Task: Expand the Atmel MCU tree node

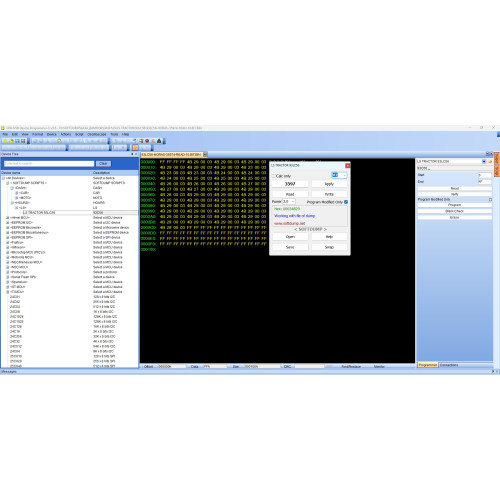Action: (8, 218)
